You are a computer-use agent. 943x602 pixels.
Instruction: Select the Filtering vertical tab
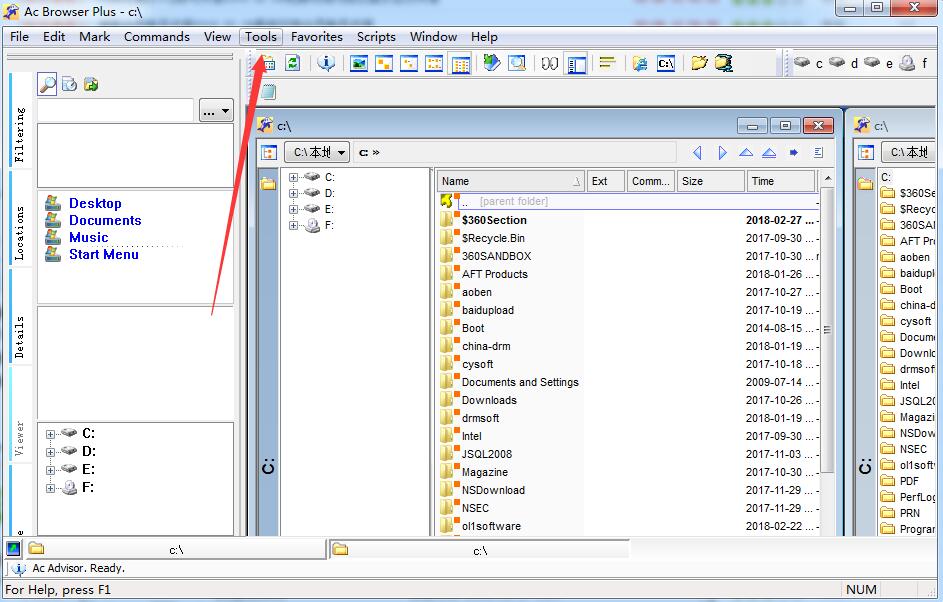20,119
